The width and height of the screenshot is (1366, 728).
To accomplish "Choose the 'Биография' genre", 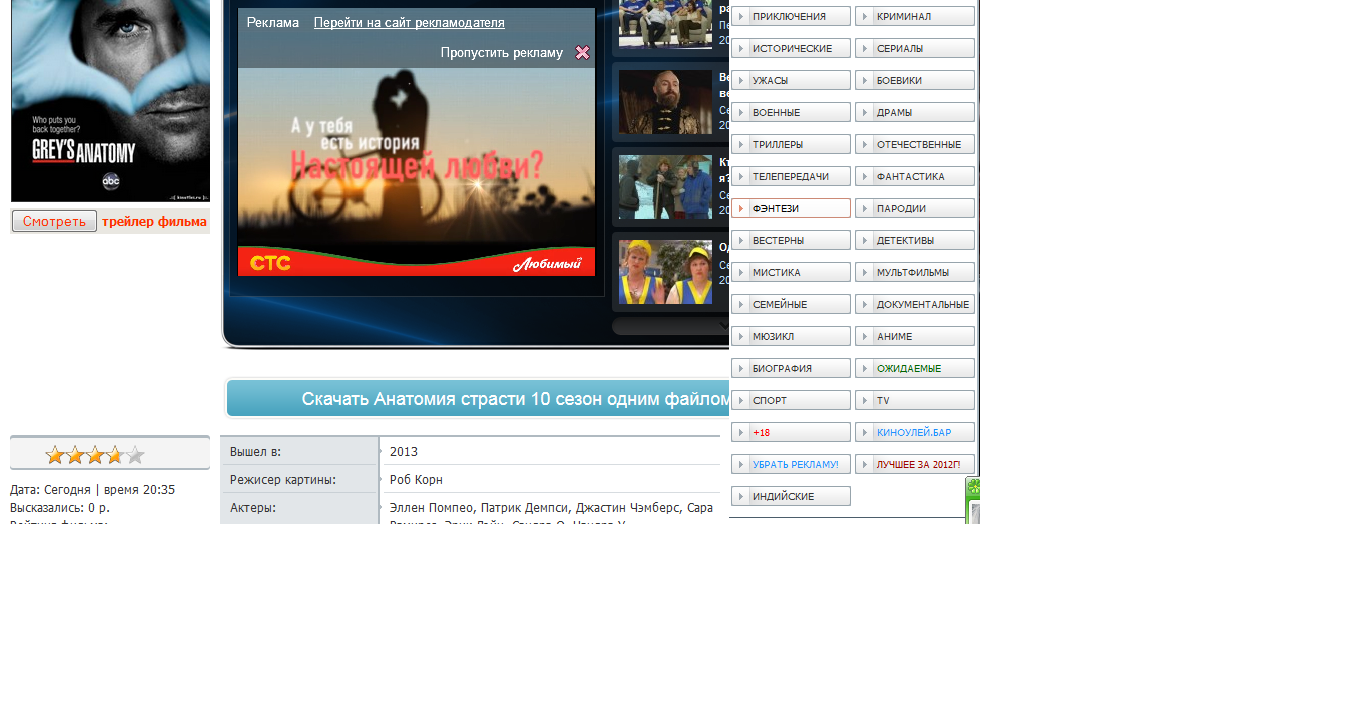I will [x=791, y=369].
